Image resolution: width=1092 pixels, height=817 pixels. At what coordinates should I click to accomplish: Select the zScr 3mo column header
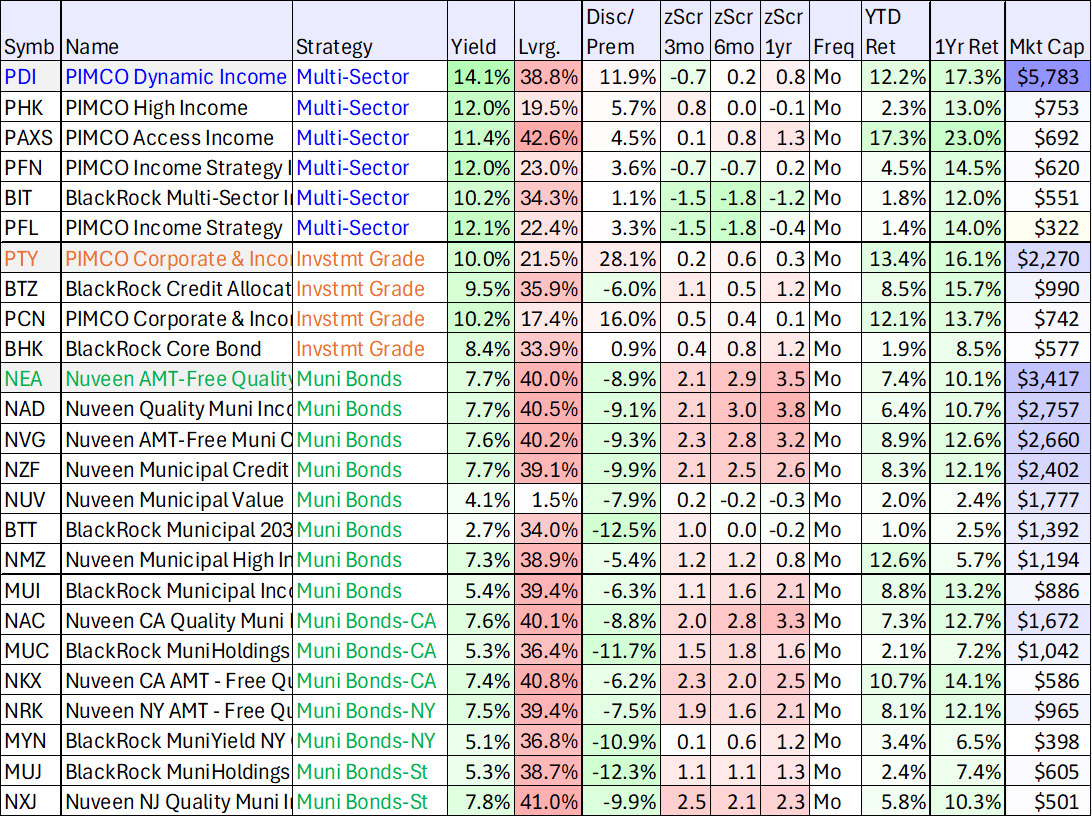pos(685,31)
